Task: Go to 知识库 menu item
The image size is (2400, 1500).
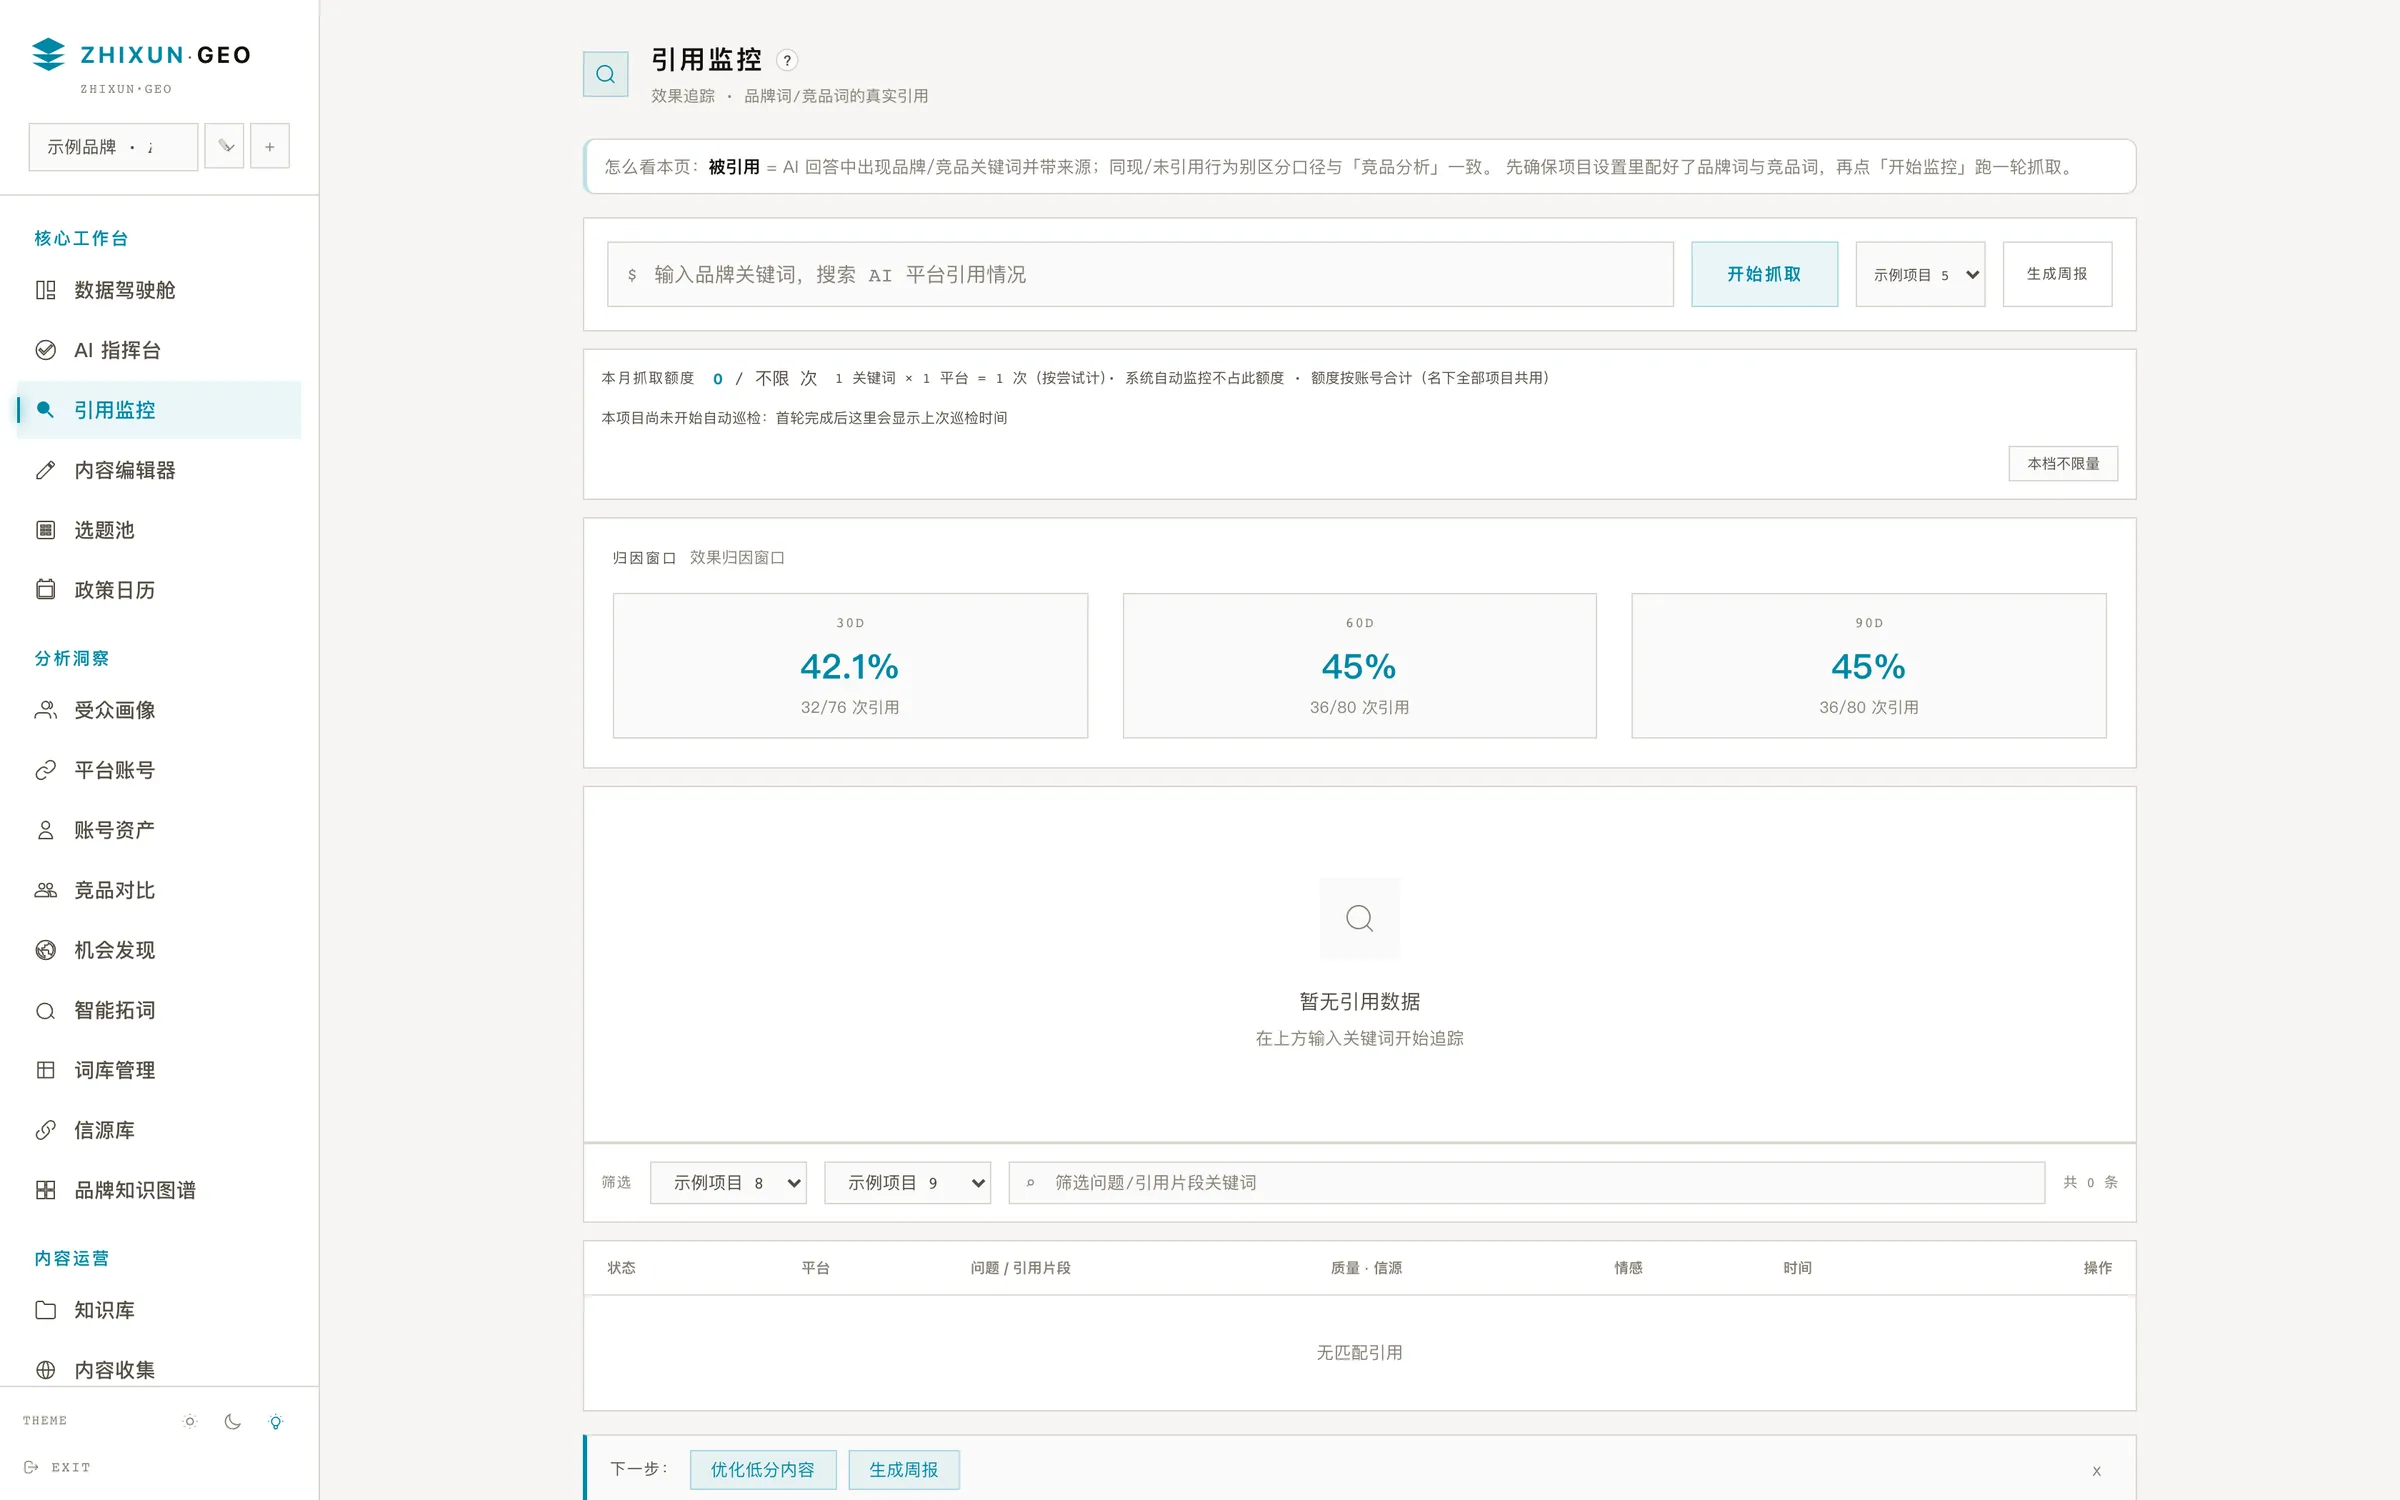Action: (x=159, y=1310)
